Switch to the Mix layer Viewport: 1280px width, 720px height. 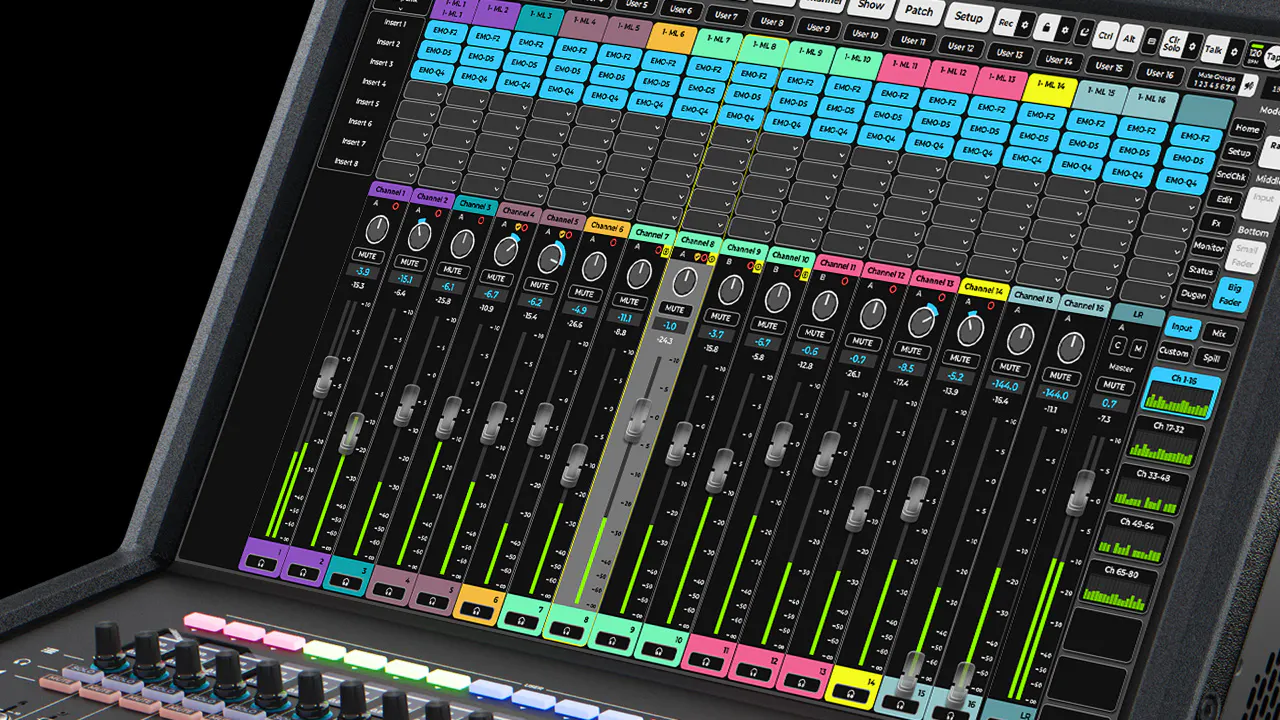[x=1219, y=334]
